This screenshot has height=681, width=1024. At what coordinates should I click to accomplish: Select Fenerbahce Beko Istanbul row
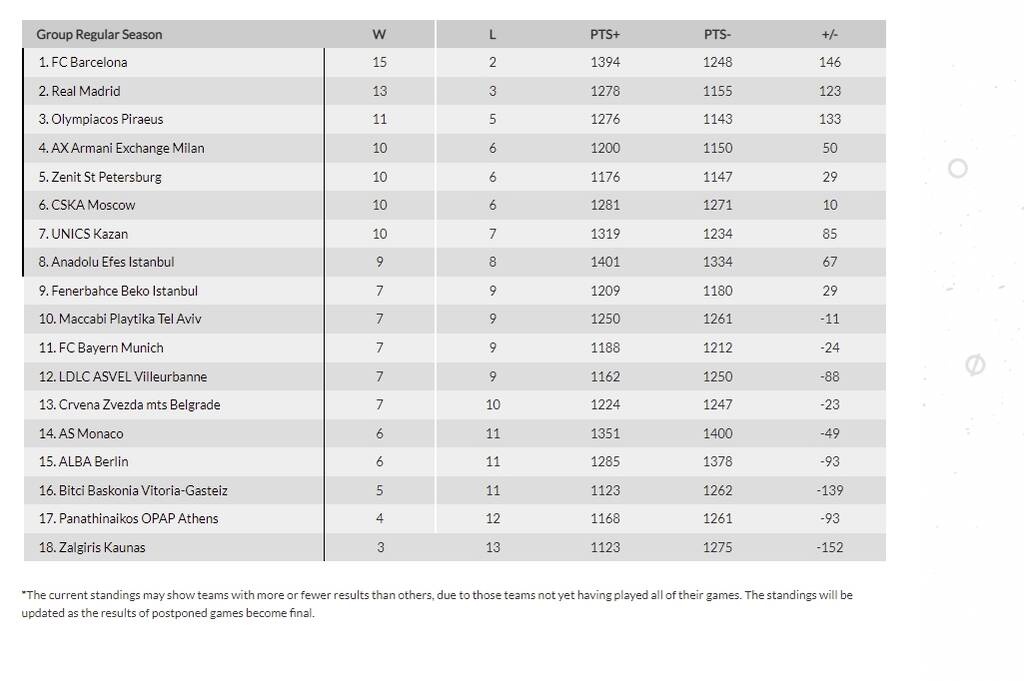(118, 291)
